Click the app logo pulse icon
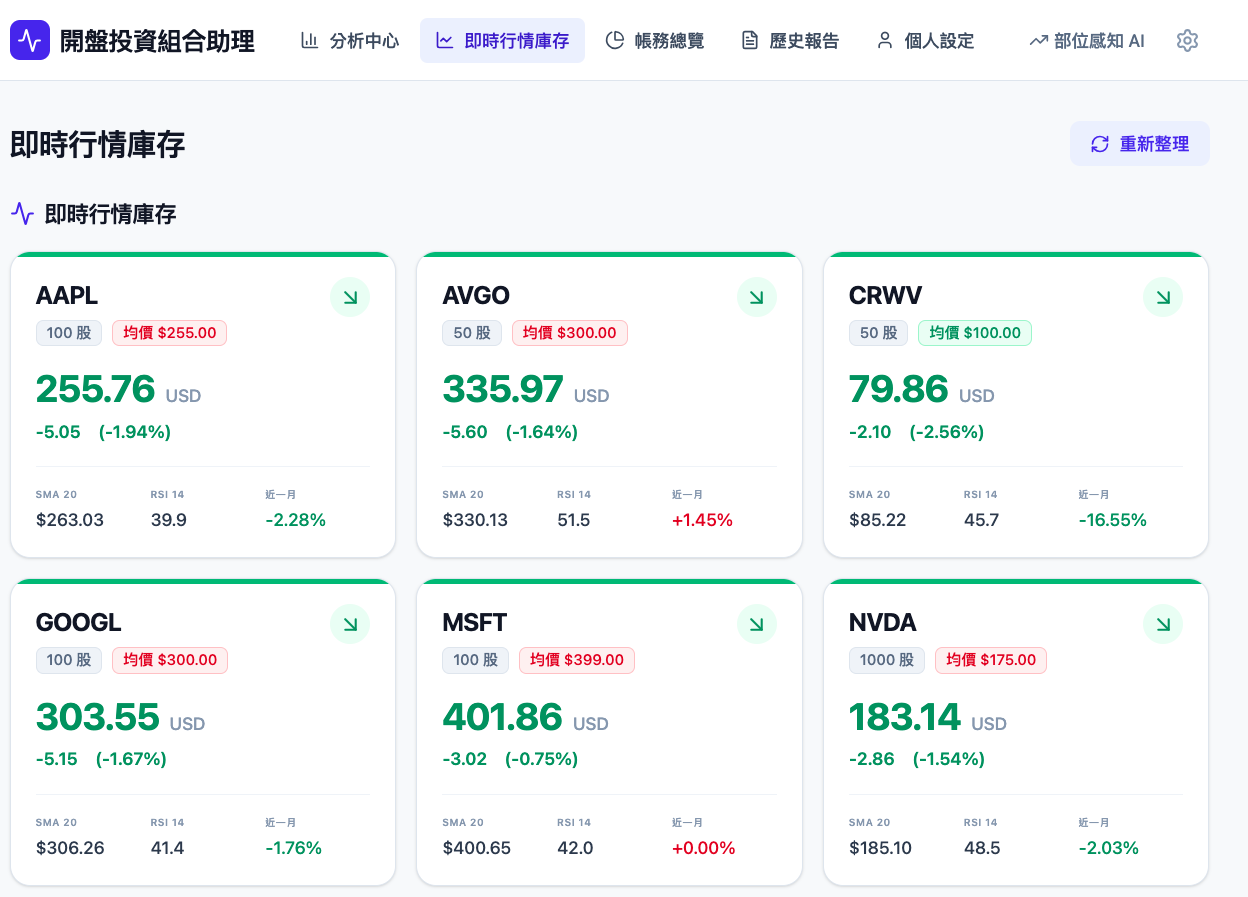Screen dimensions: 1248x897 (30, 40)
